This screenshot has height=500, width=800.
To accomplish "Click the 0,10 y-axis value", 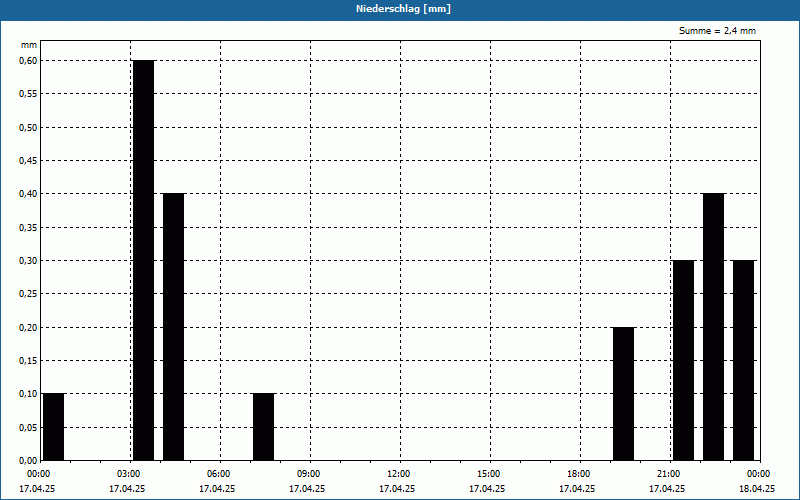I will click(28, 394).
